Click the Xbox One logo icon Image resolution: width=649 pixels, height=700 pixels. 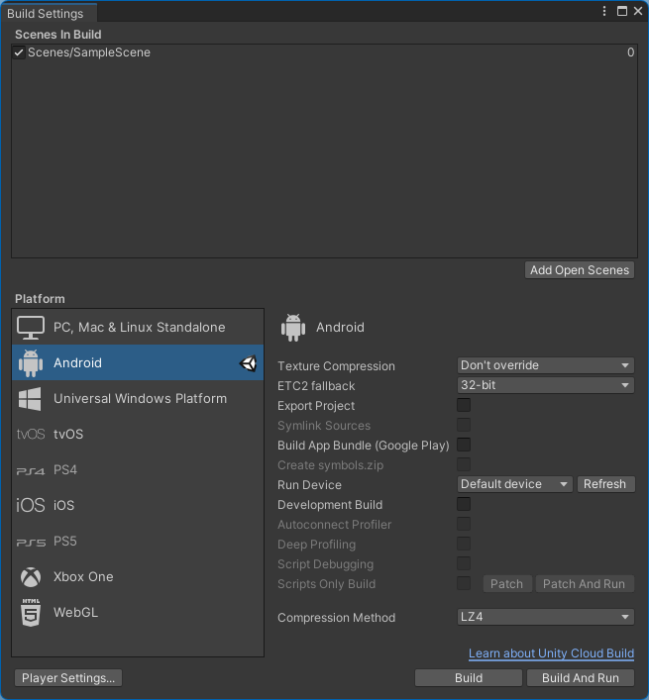tap(31, 577)
